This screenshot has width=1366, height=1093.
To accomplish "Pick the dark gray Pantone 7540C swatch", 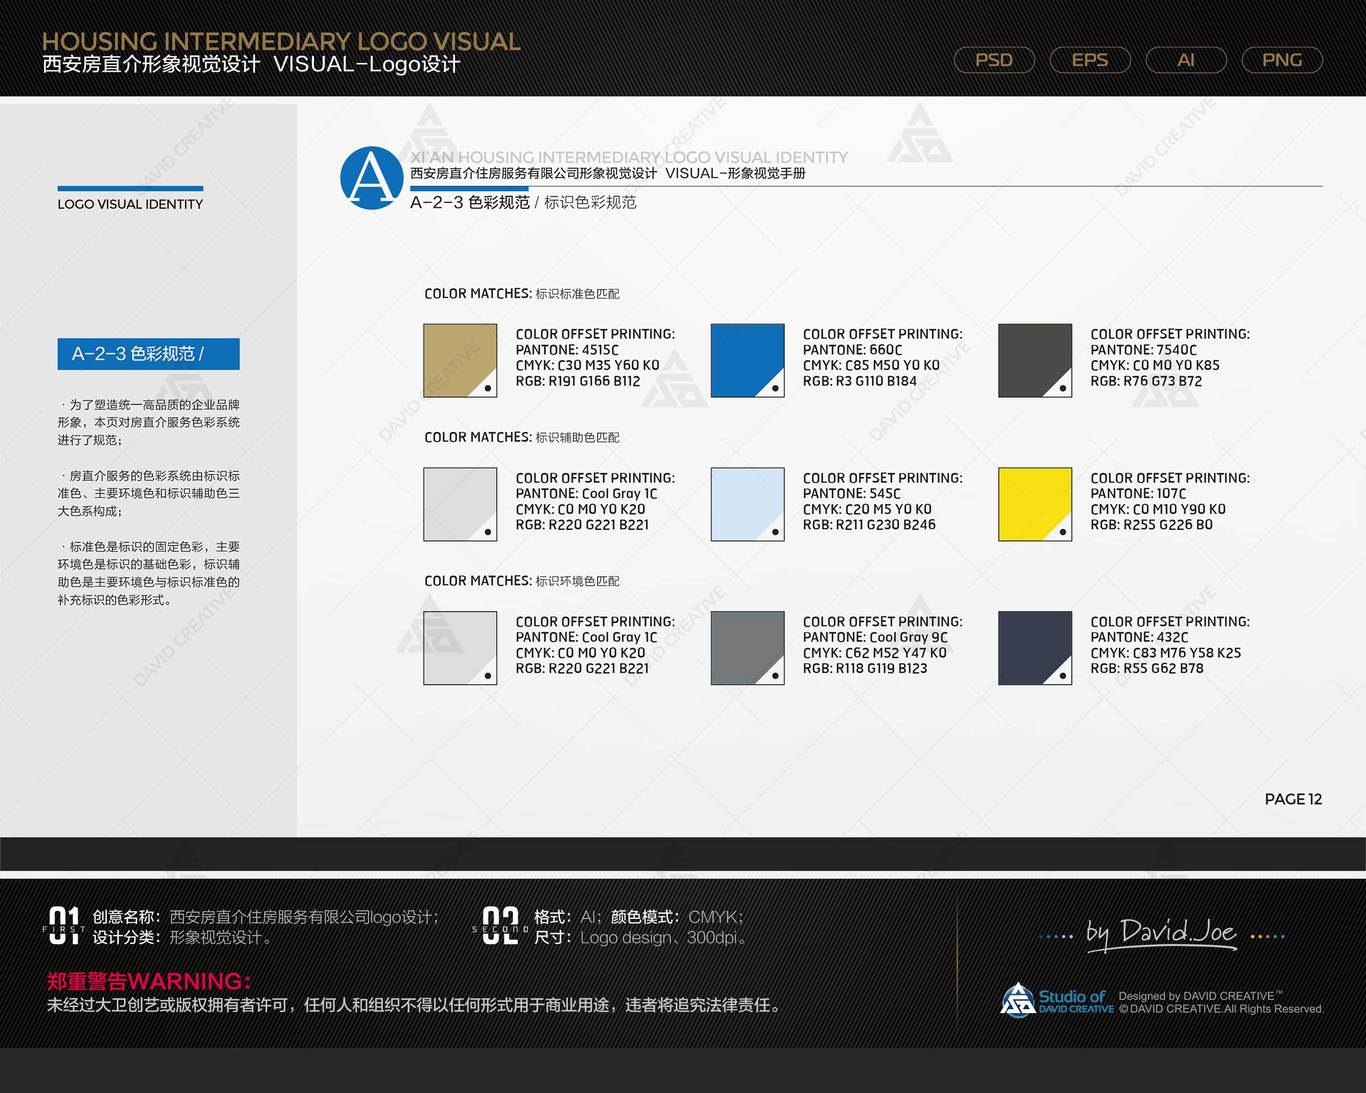I will 1035,360.
